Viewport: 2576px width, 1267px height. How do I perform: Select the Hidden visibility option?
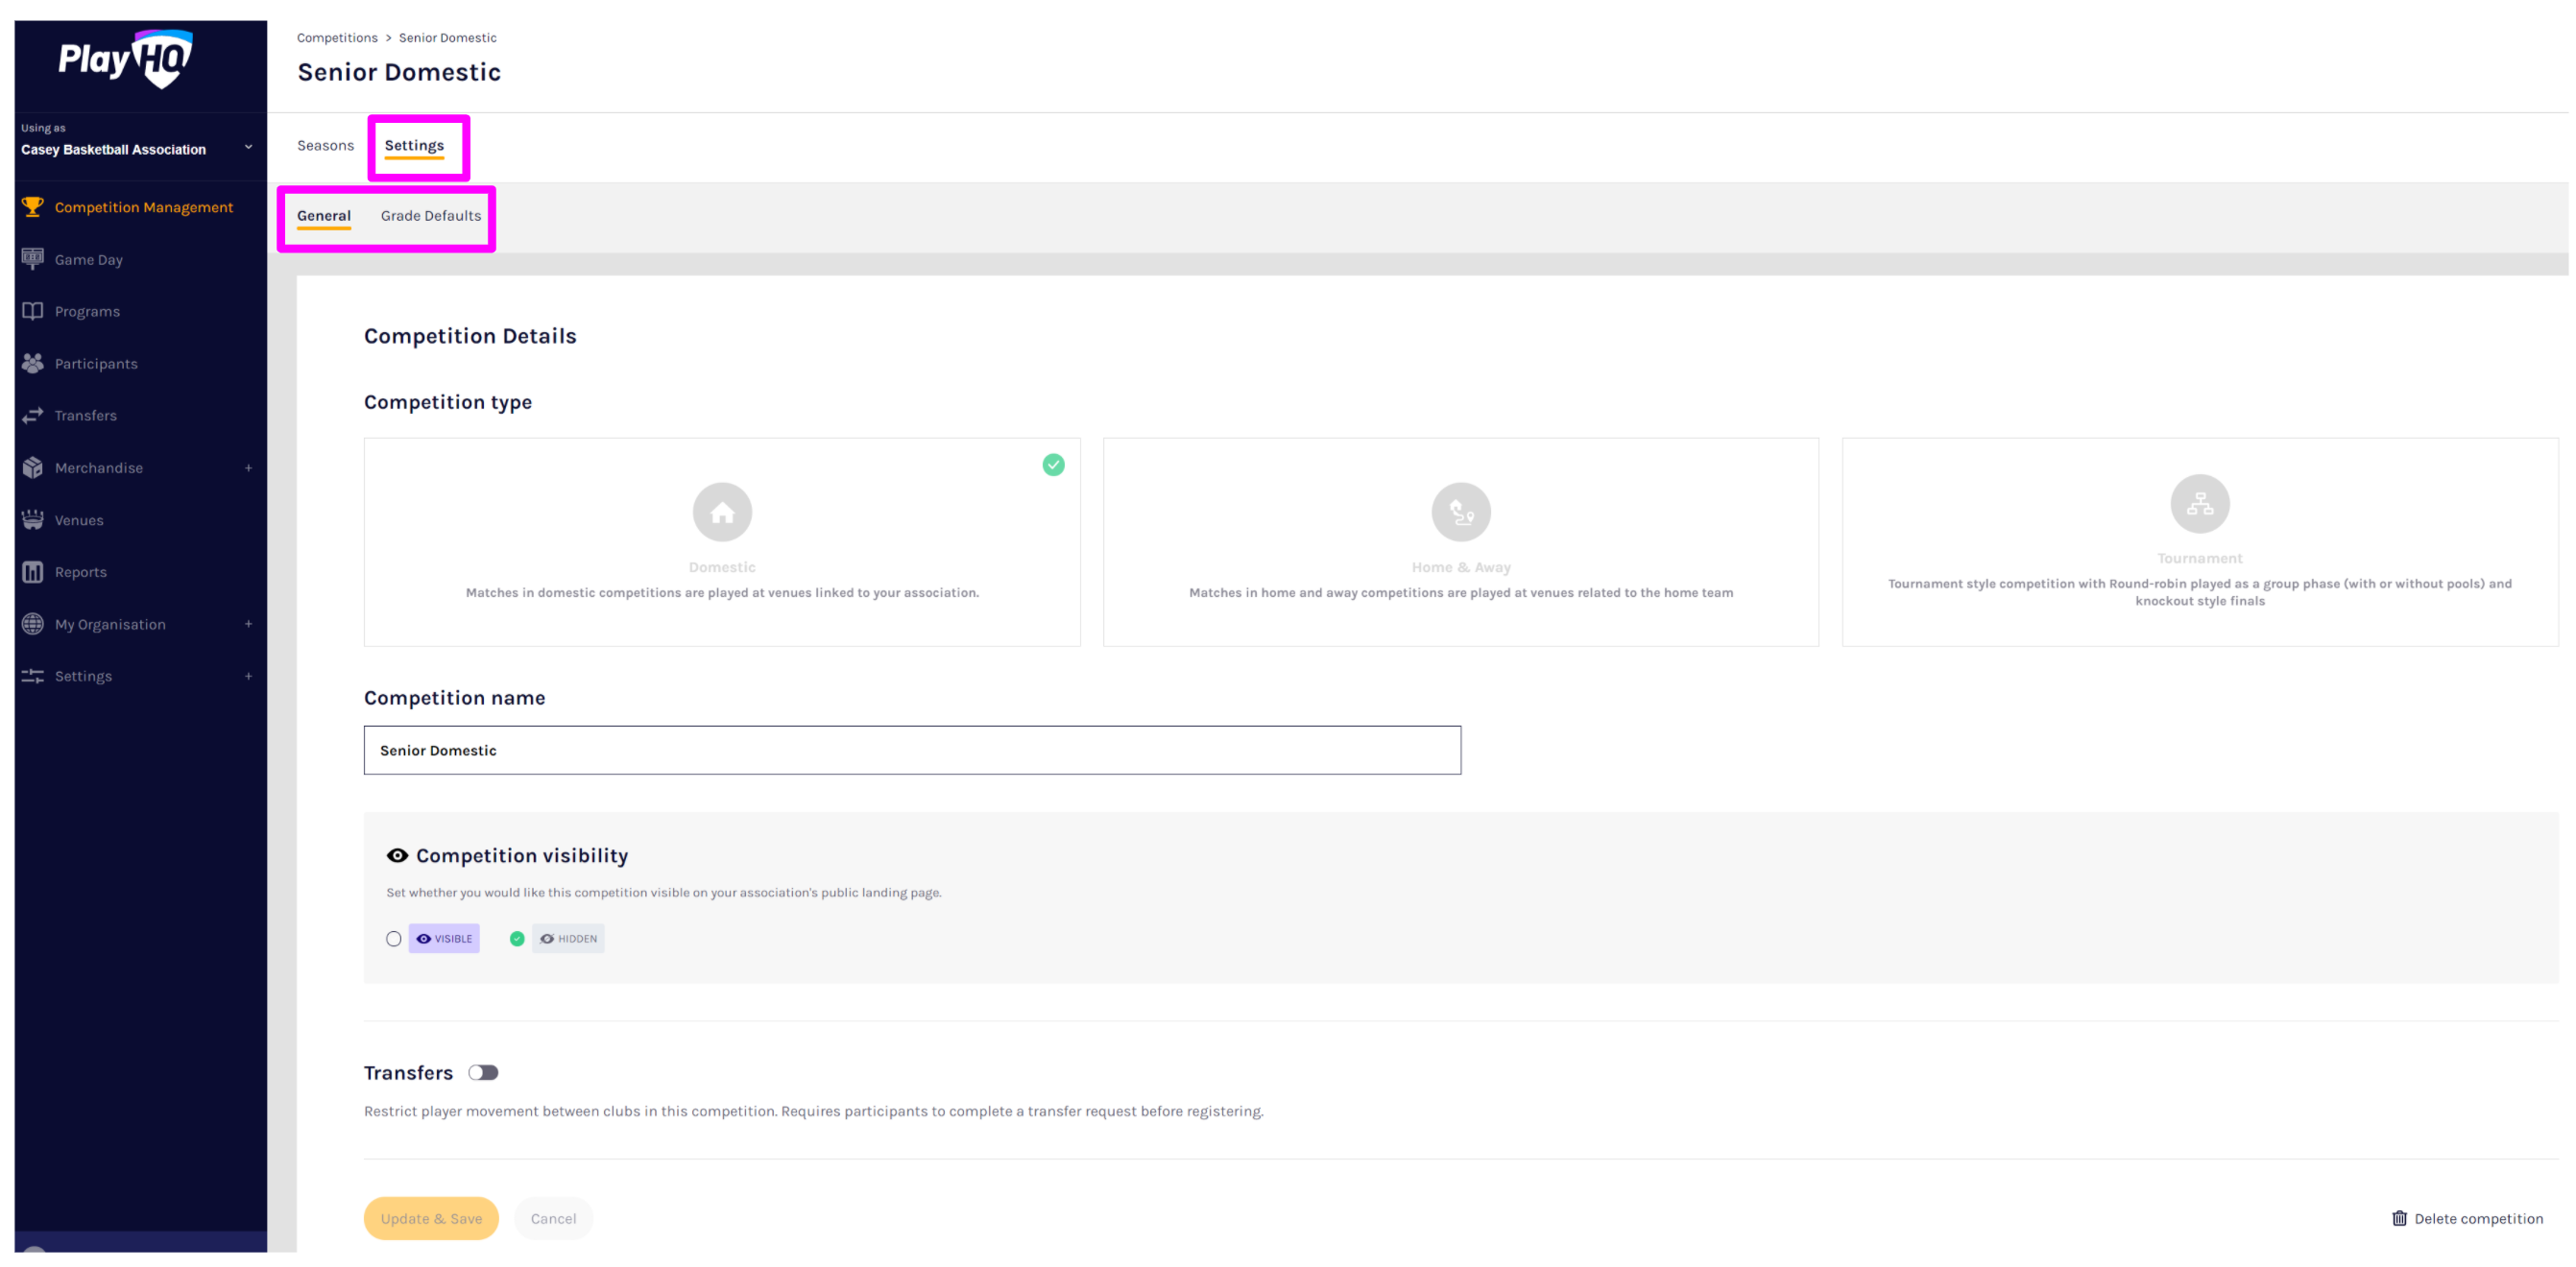coord(517,938)
